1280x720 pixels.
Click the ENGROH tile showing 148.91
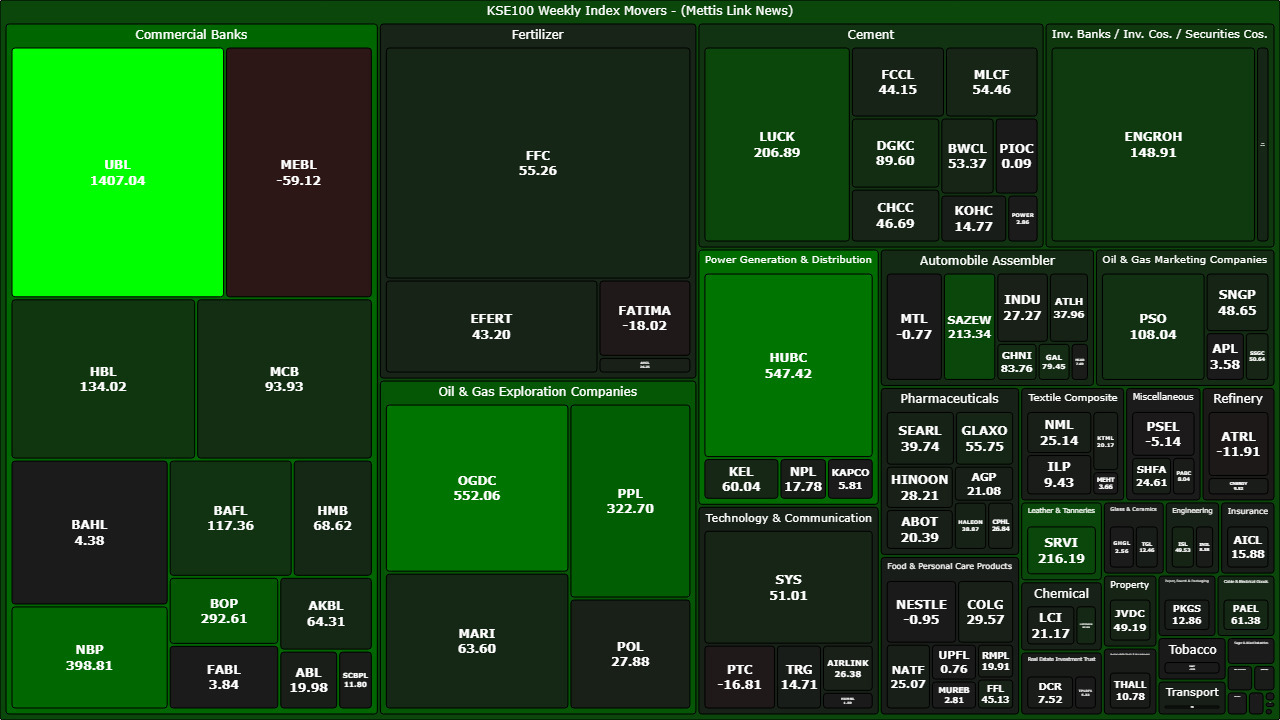pos(1153,145)
